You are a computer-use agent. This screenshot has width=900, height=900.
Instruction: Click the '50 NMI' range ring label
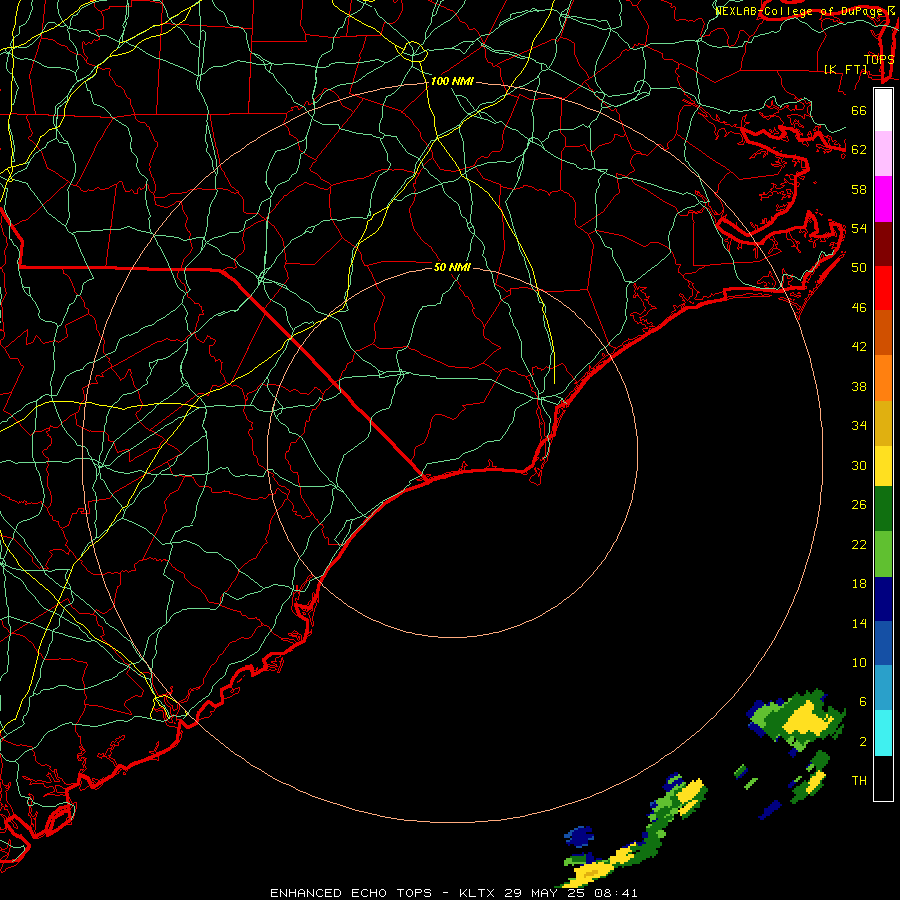pos(452,267)
